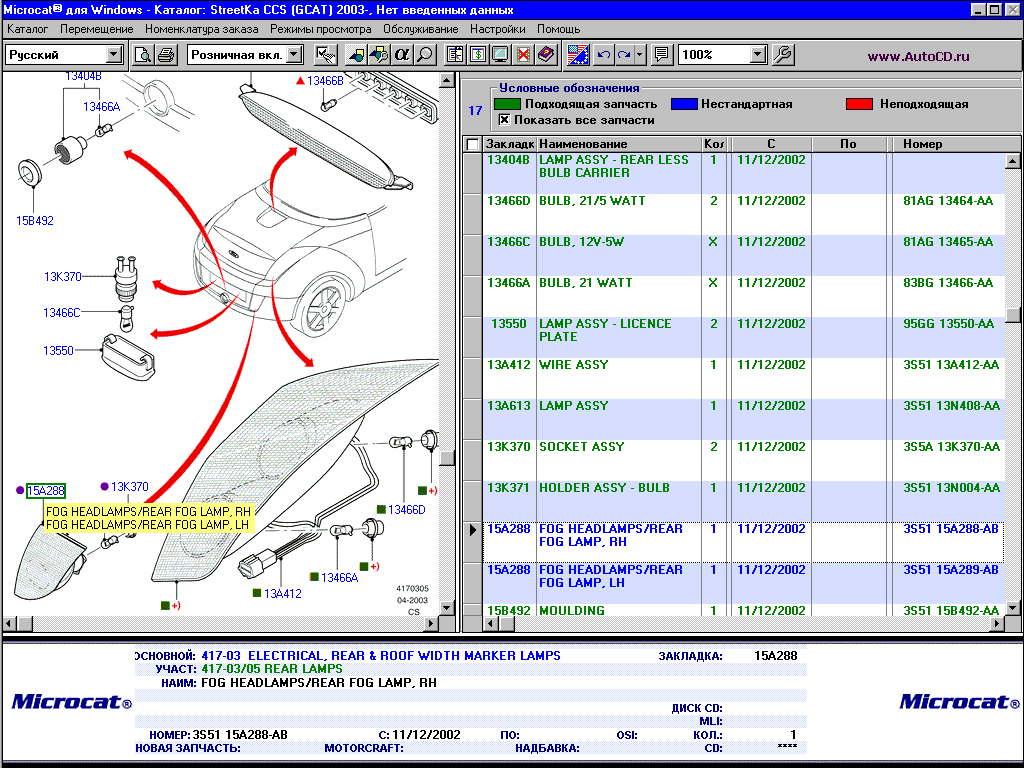Click the 13466D callout in the diagram

406,510
